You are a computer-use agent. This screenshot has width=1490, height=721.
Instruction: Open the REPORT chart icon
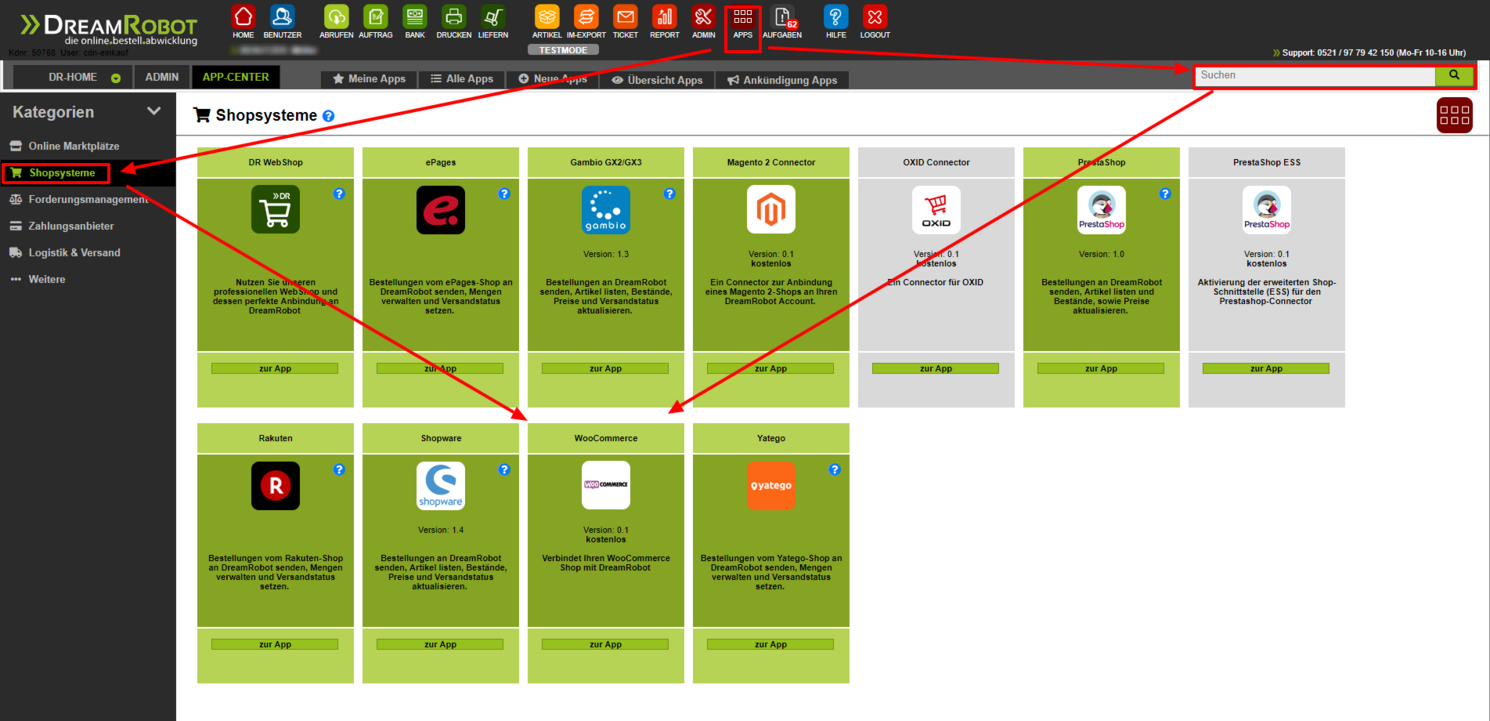(664, 18)
